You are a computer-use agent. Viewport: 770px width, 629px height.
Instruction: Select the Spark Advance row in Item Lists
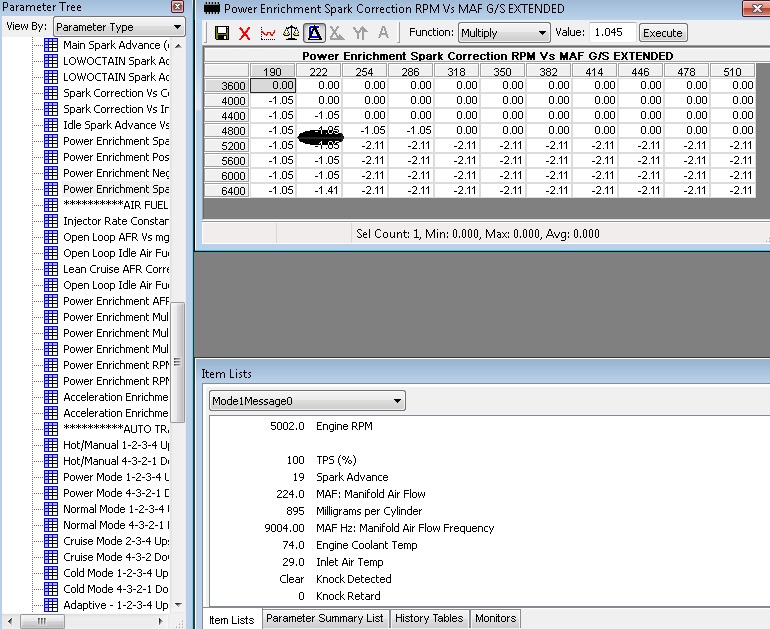[x=340, y=477]
